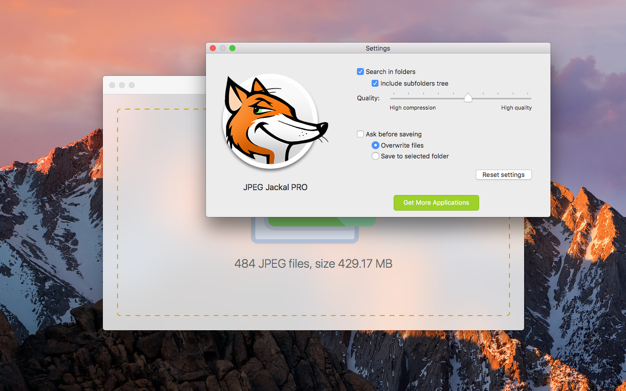Click the background window's gray close button
This screenshot has width=626, height=391.
112,85
